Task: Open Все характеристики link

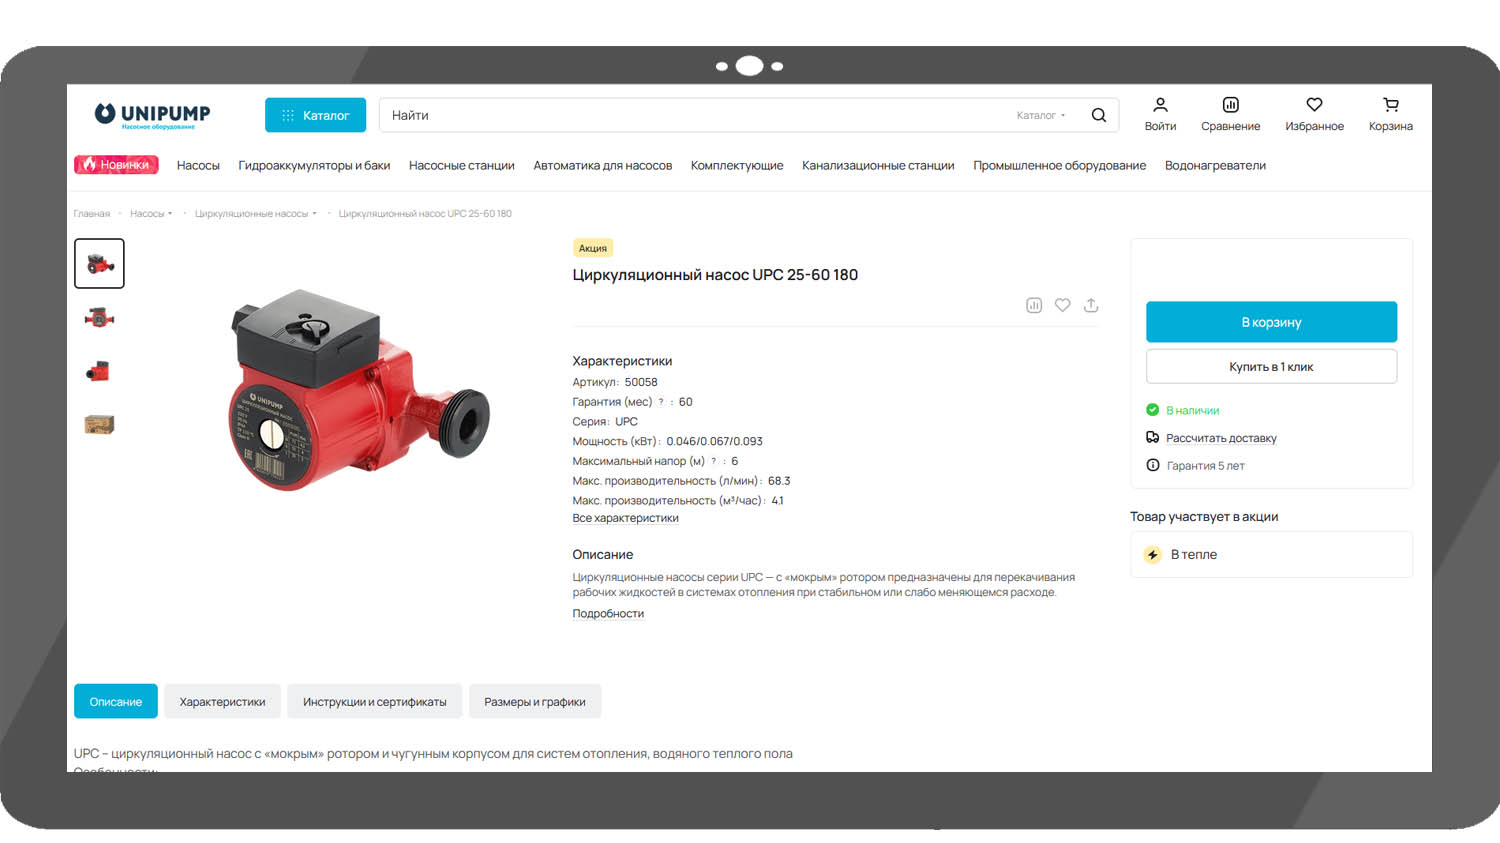Action: pos(625,518)
